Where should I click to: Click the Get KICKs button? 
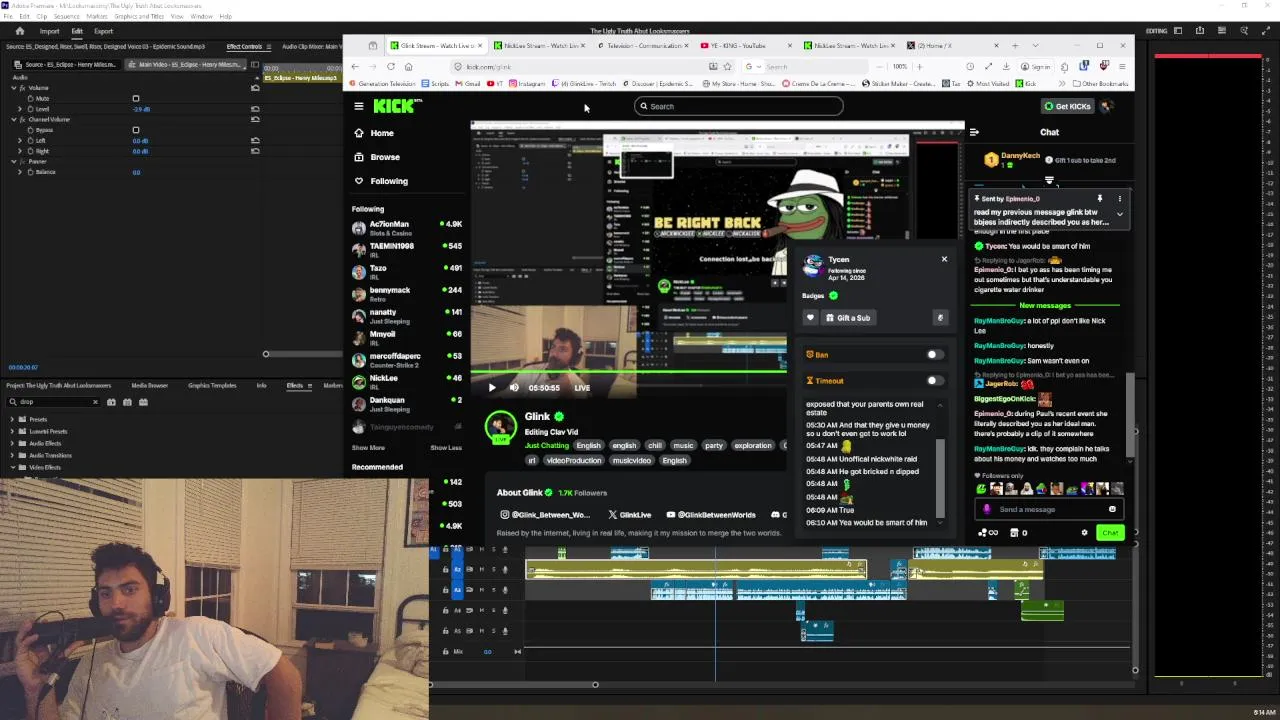1067,106
